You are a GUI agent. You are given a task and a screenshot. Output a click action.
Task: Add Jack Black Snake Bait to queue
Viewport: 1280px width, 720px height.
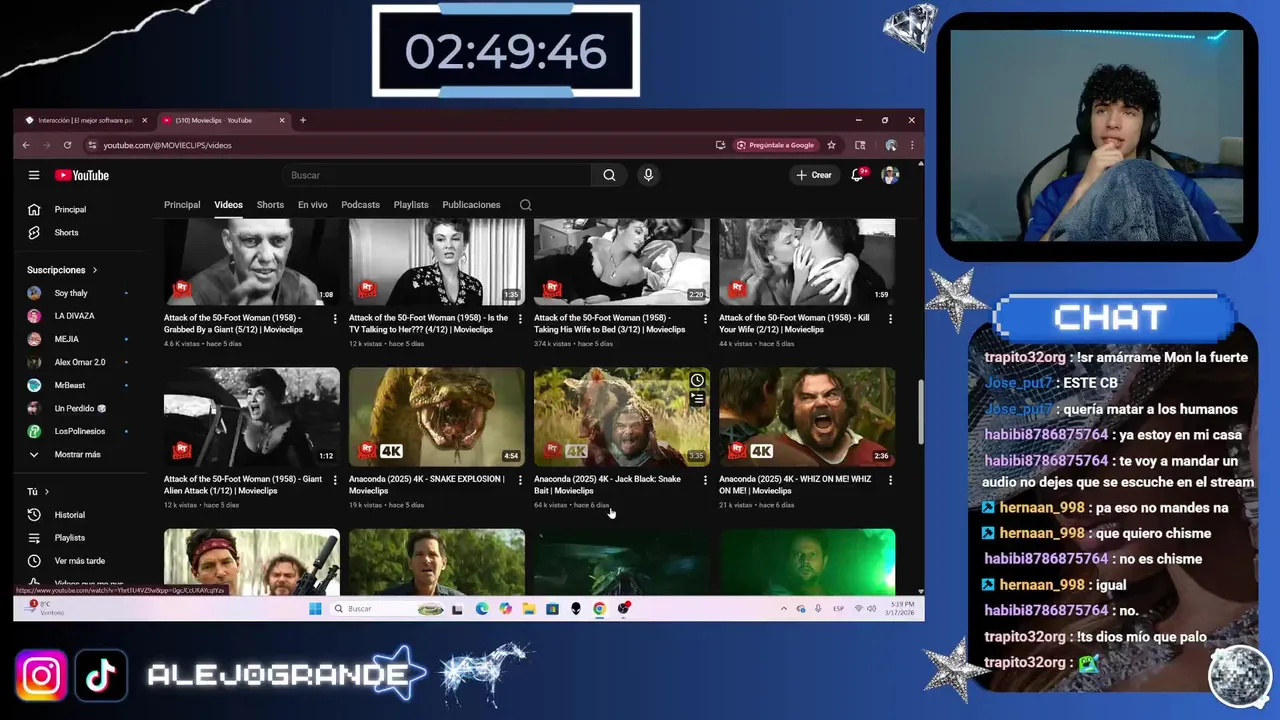697,399
